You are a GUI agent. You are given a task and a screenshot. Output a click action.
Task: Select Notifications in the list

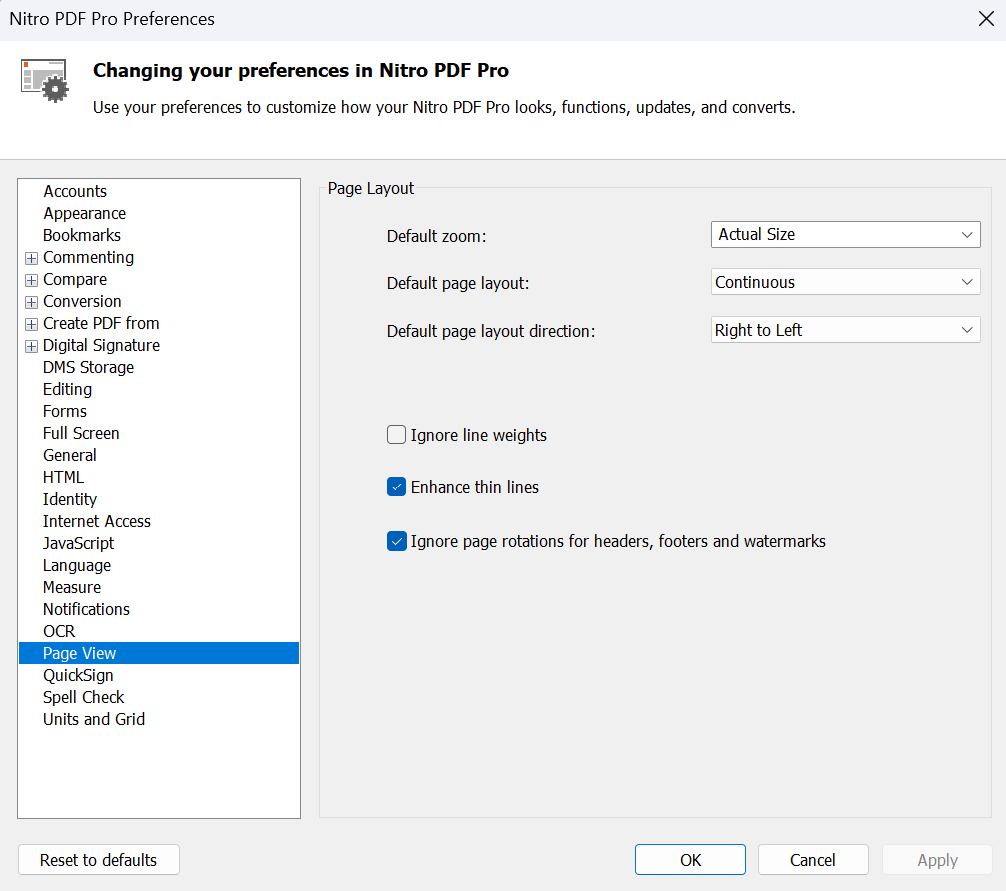click(x=87, y=609)
